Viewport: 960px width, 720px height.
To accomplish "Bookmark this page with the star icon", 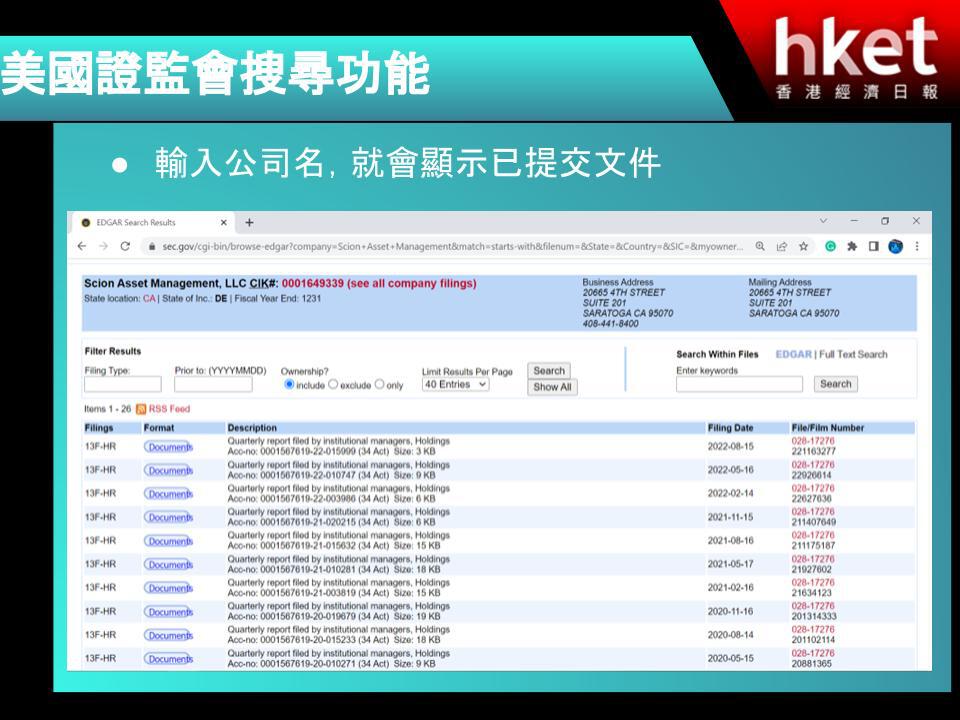I will [804, 246].
